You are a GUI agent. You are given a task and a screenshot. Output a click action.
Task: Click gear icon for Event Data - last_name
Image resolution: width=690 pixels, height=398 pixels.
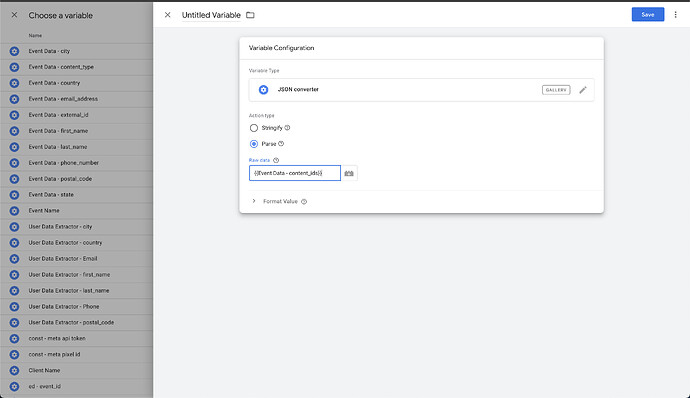pos(15,147)
